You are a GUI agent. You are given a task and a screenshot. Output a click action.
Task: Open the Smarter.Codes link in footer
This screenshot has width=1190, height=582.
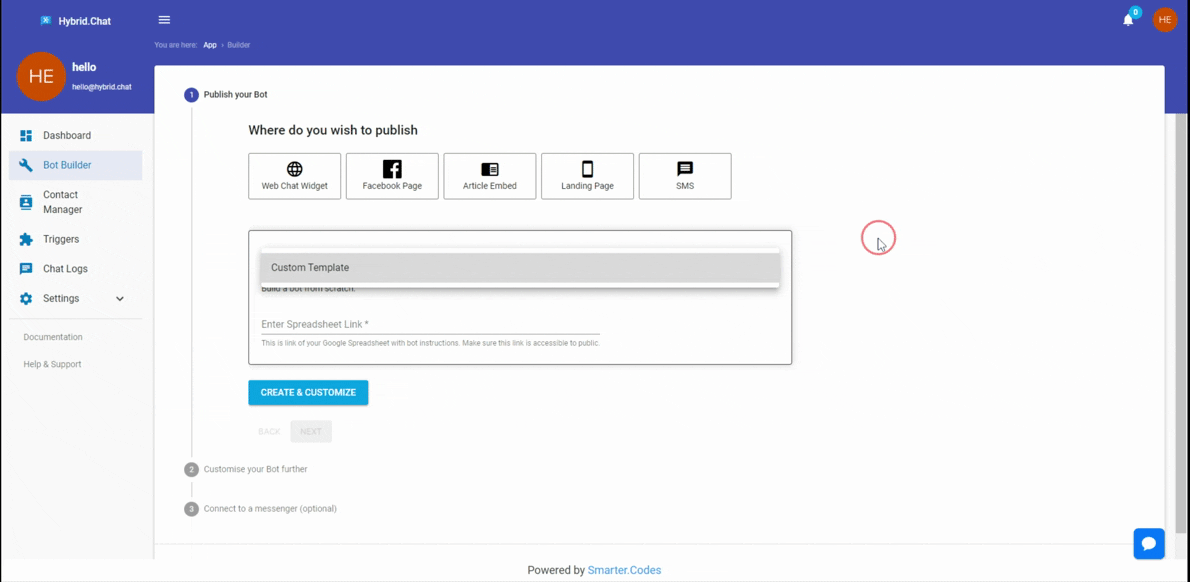(624, 570)
